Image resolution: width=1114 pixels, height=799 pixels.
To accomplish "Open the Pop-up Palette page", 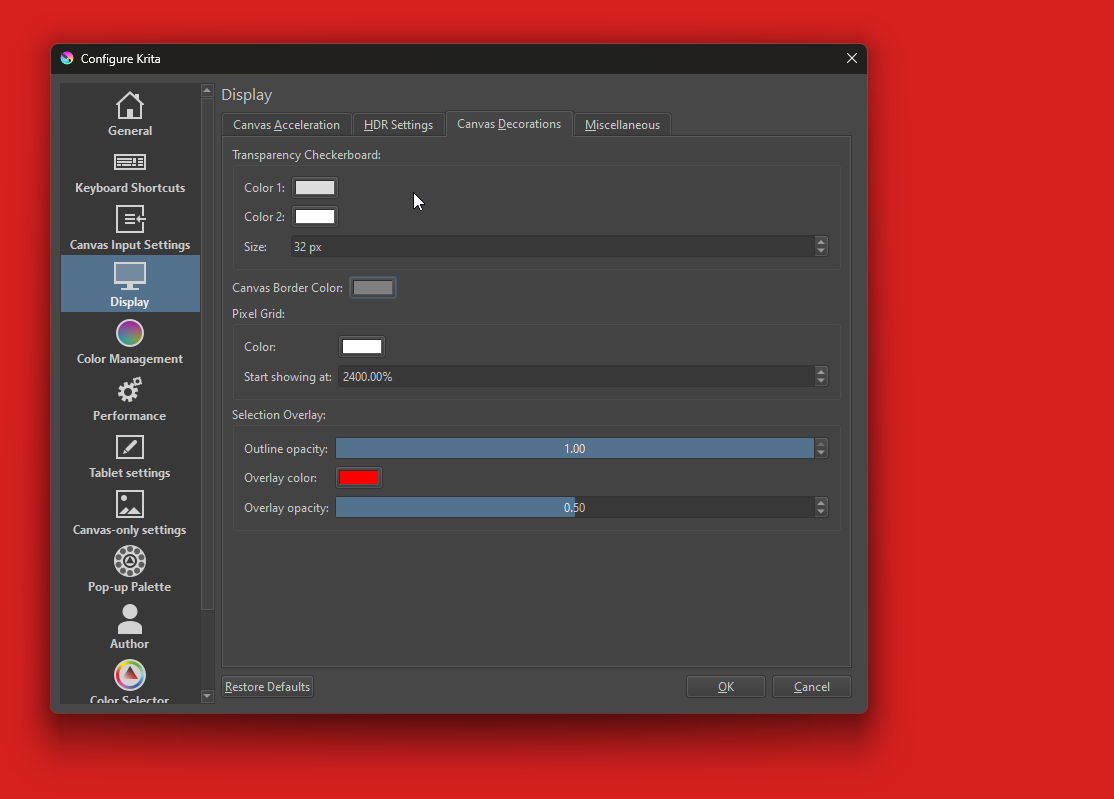I will click(x=130, y=569).
